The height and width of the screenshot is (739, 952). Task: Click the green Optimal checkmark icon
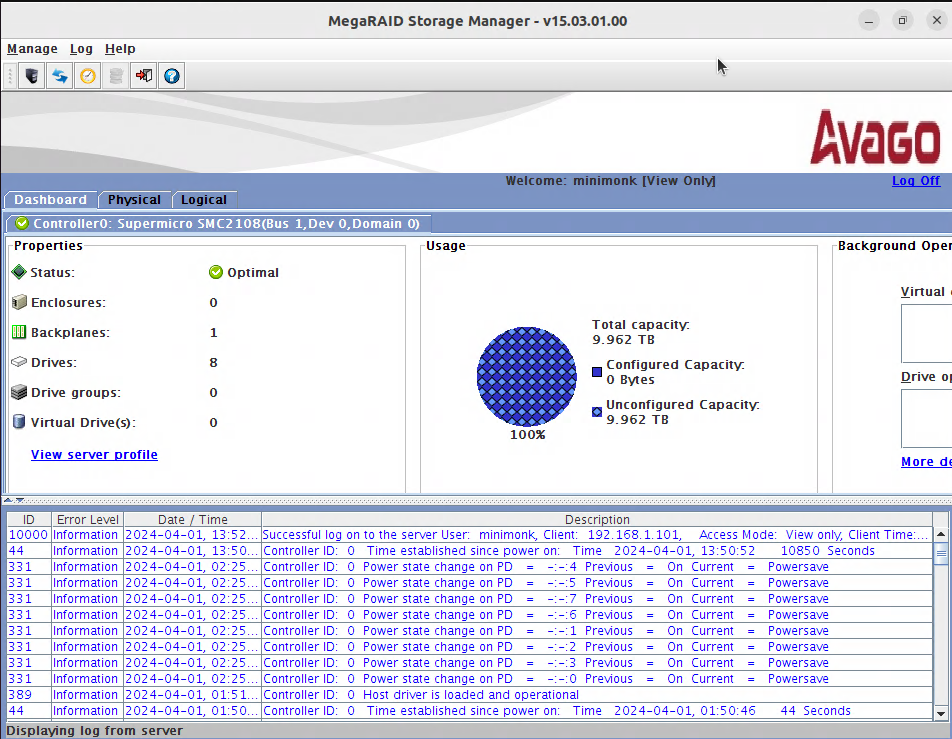click(x=216, y=272)
